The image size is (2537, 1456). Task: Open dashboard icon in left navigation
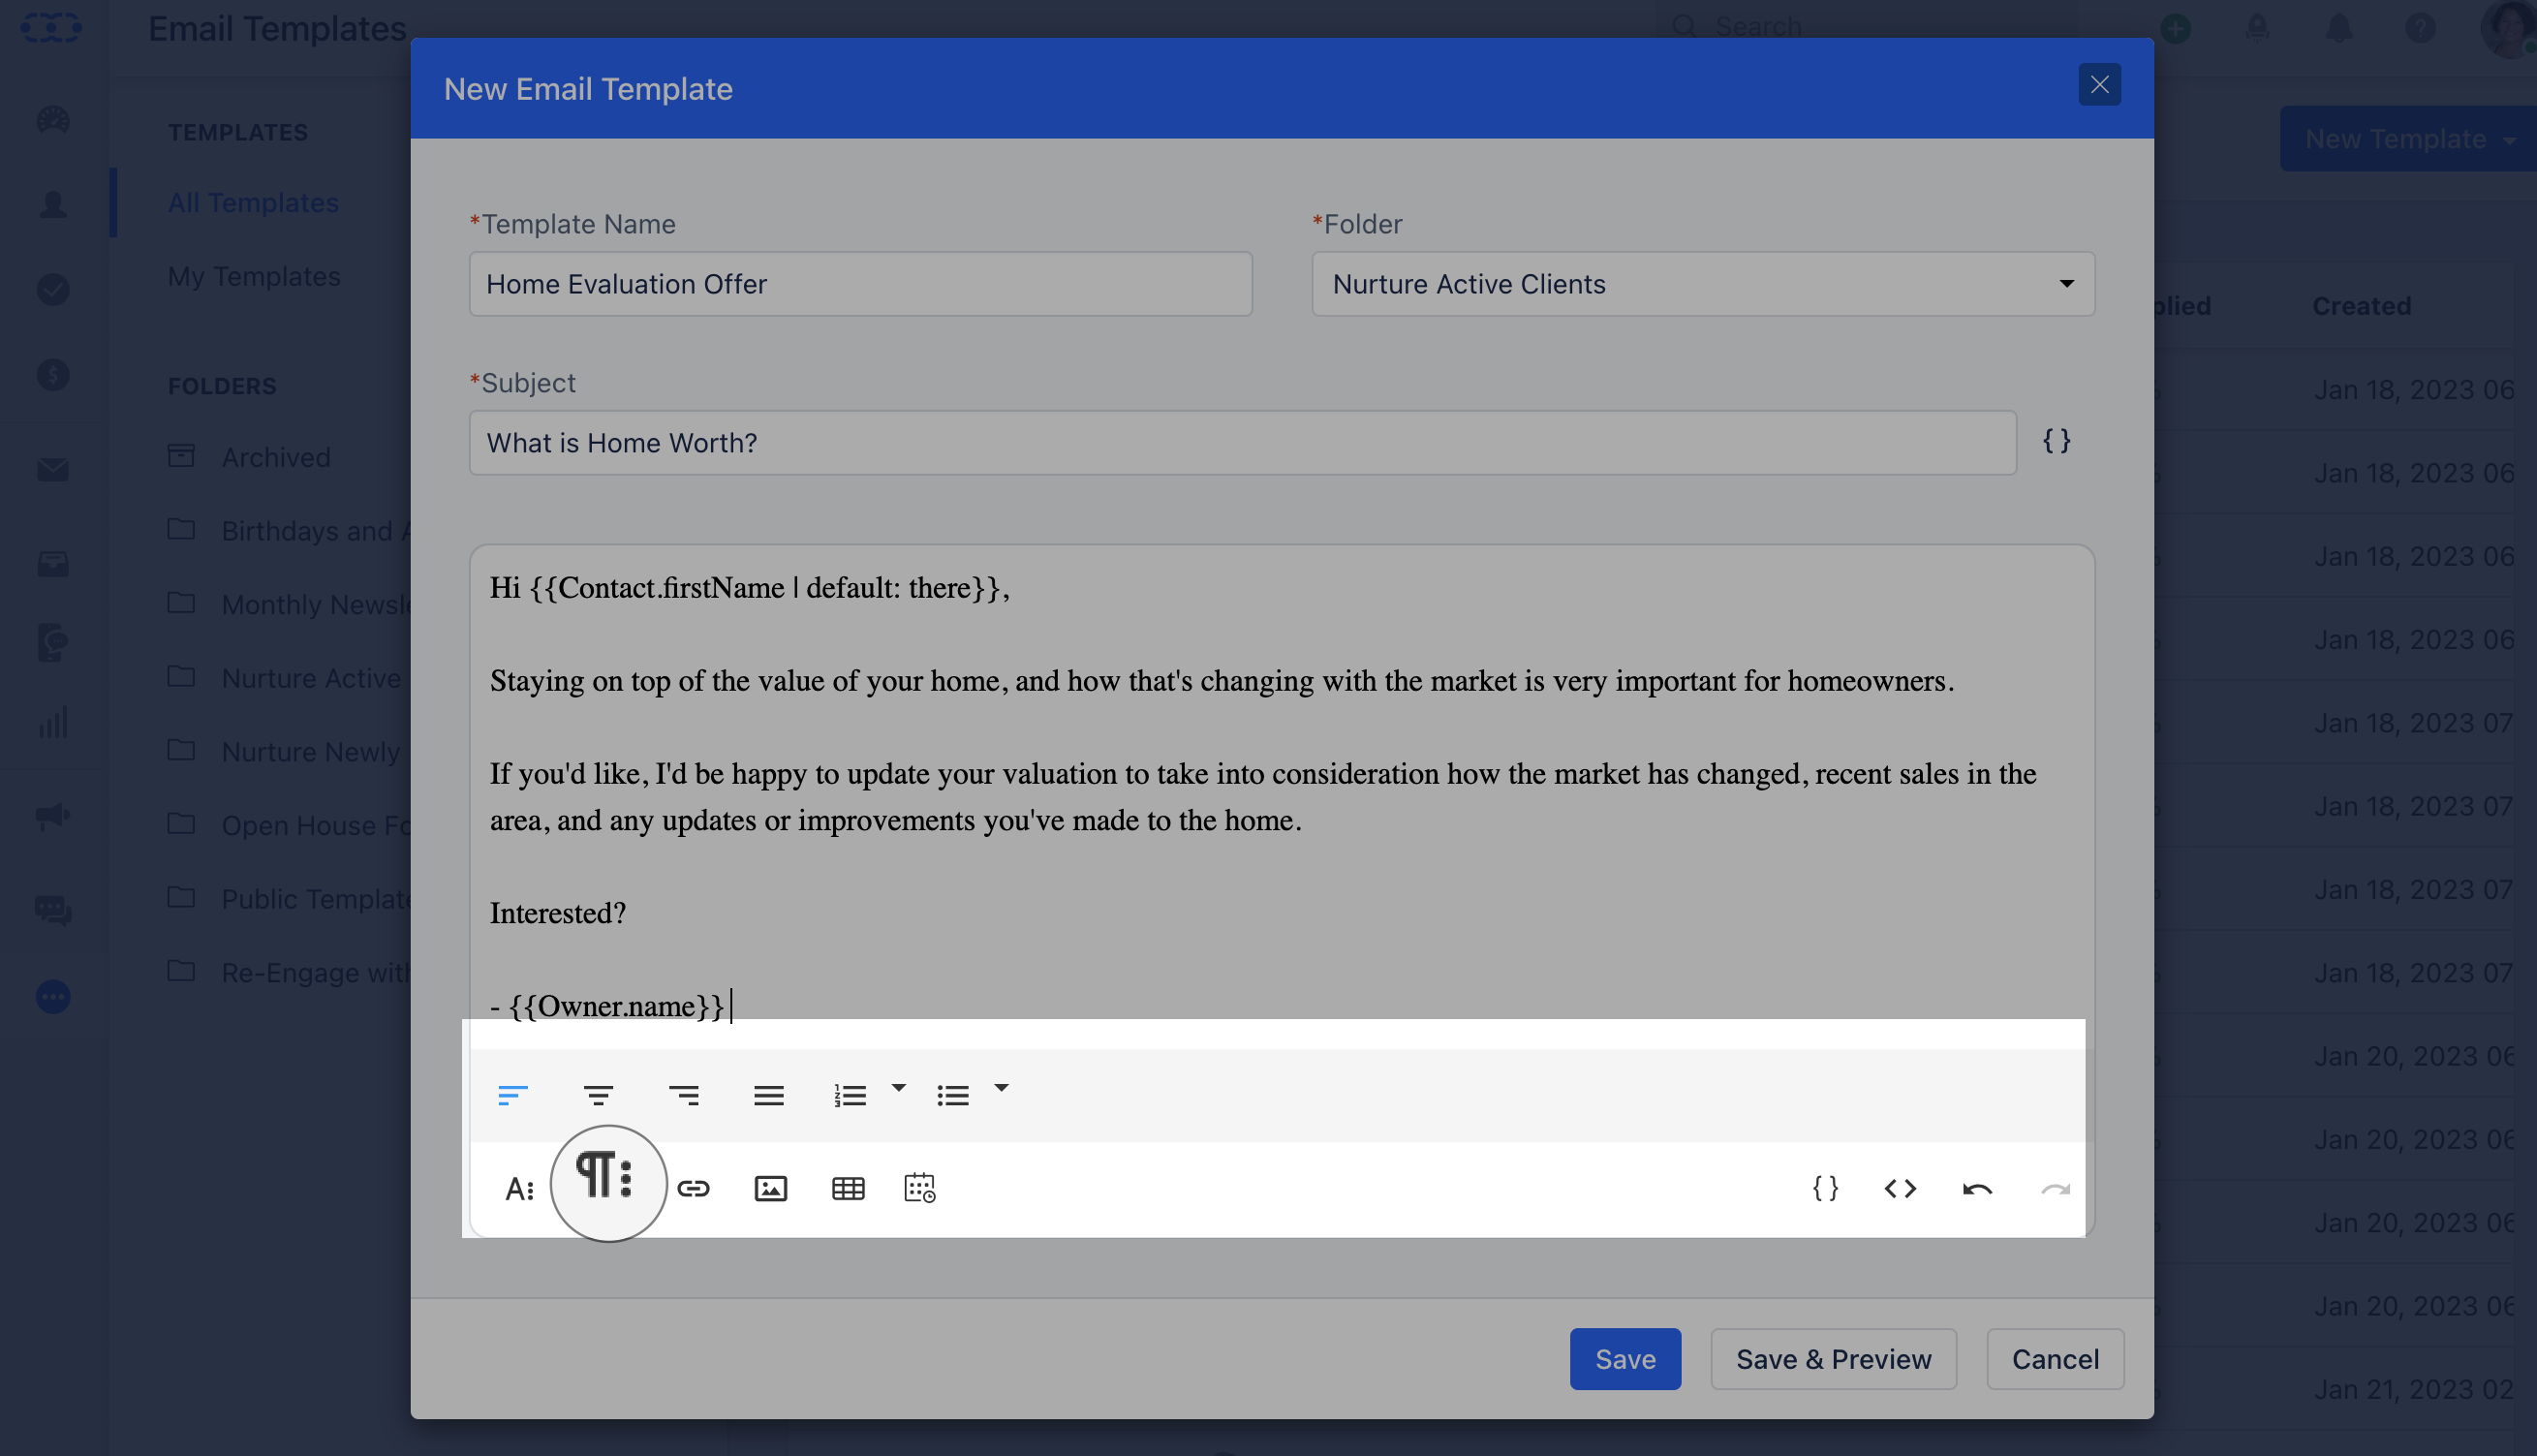[53, 120]
